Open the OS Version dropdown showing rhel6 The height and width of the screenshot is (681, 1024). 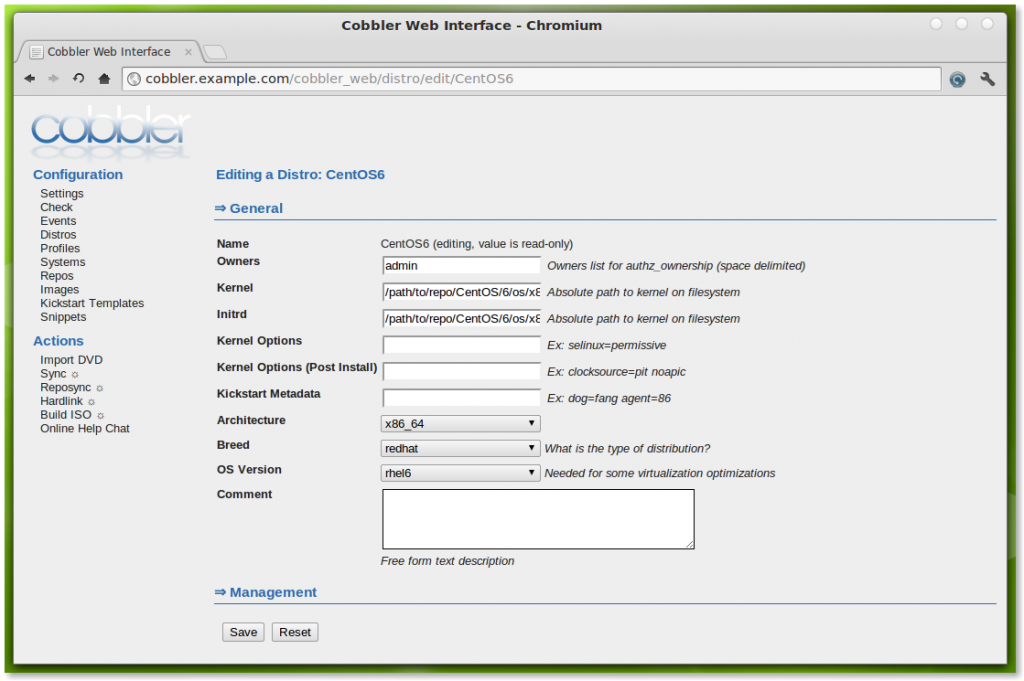click(x=461, y=474)
